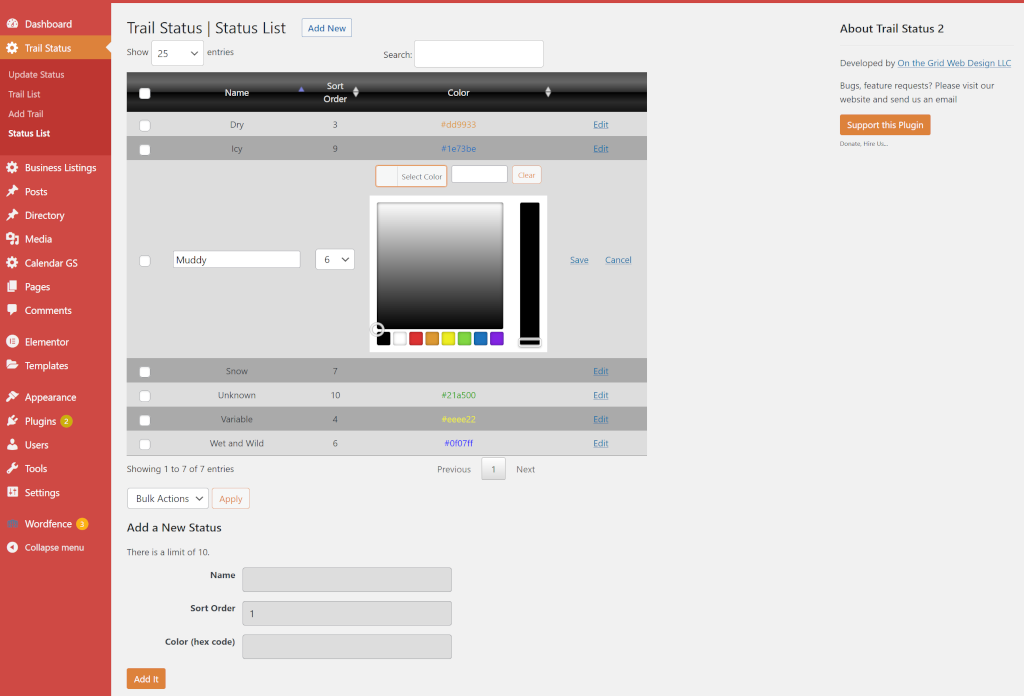
Task: Click the Support this Plugin button
Action: [885, 125]
